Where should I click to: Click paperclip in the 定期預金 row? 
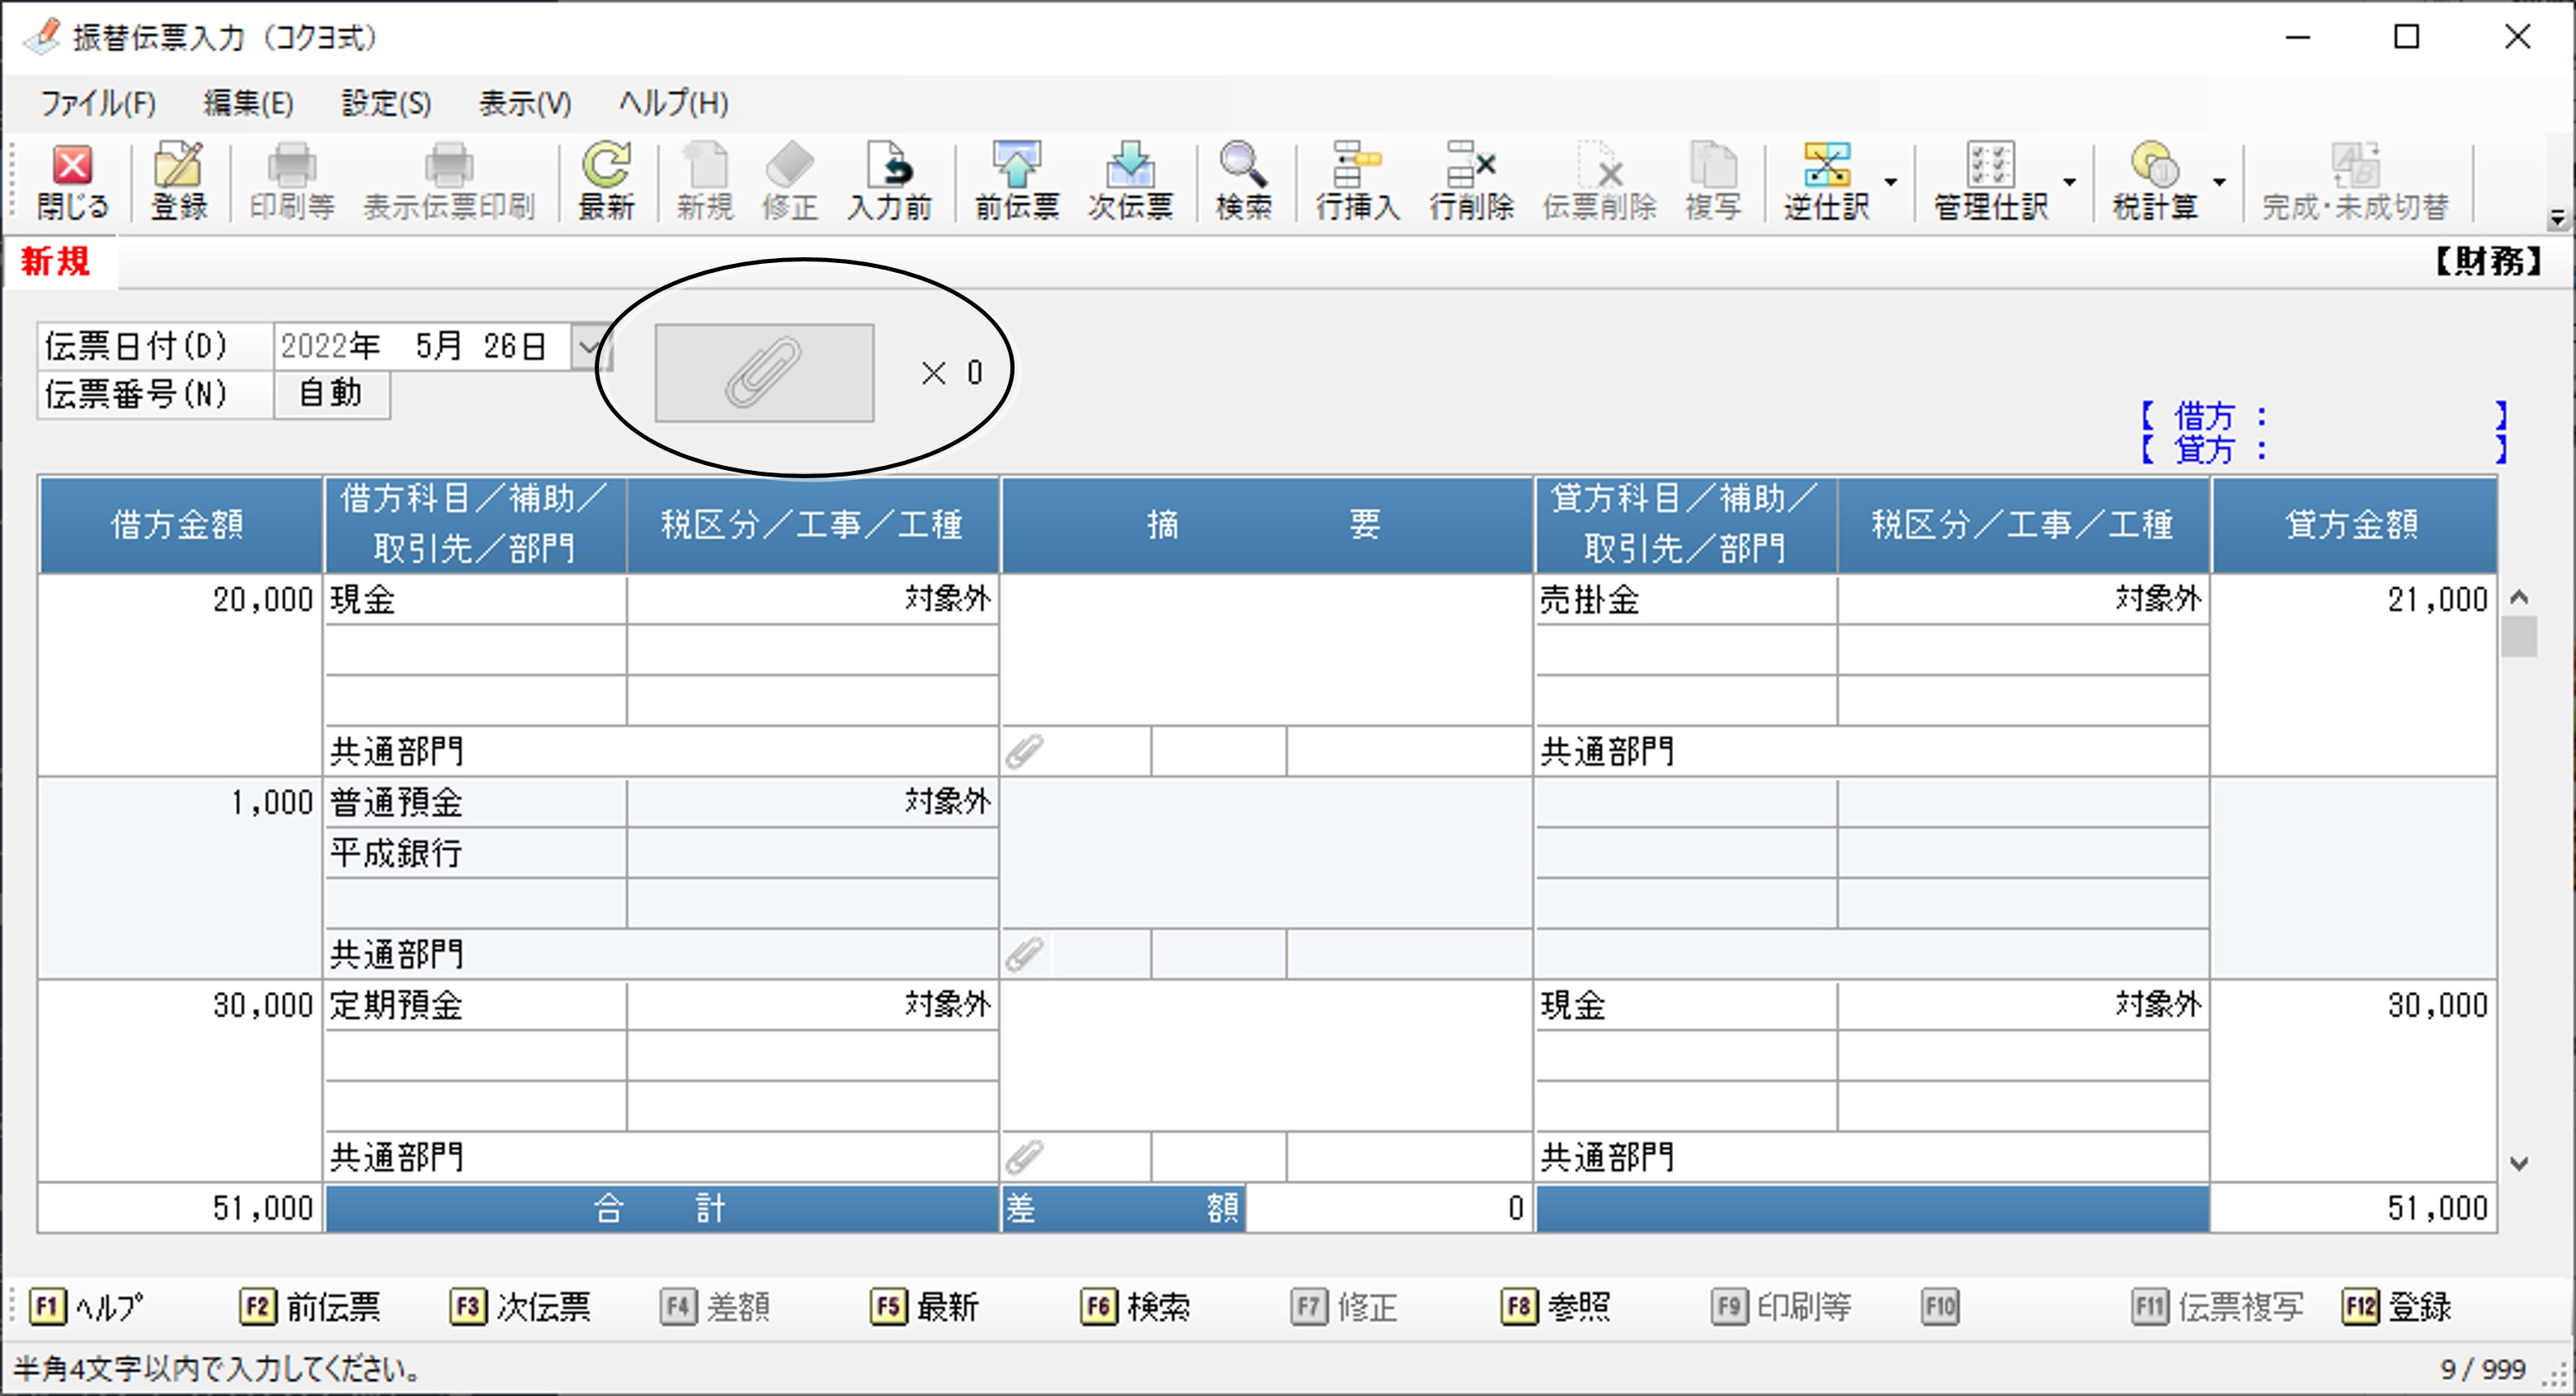1025,1157
